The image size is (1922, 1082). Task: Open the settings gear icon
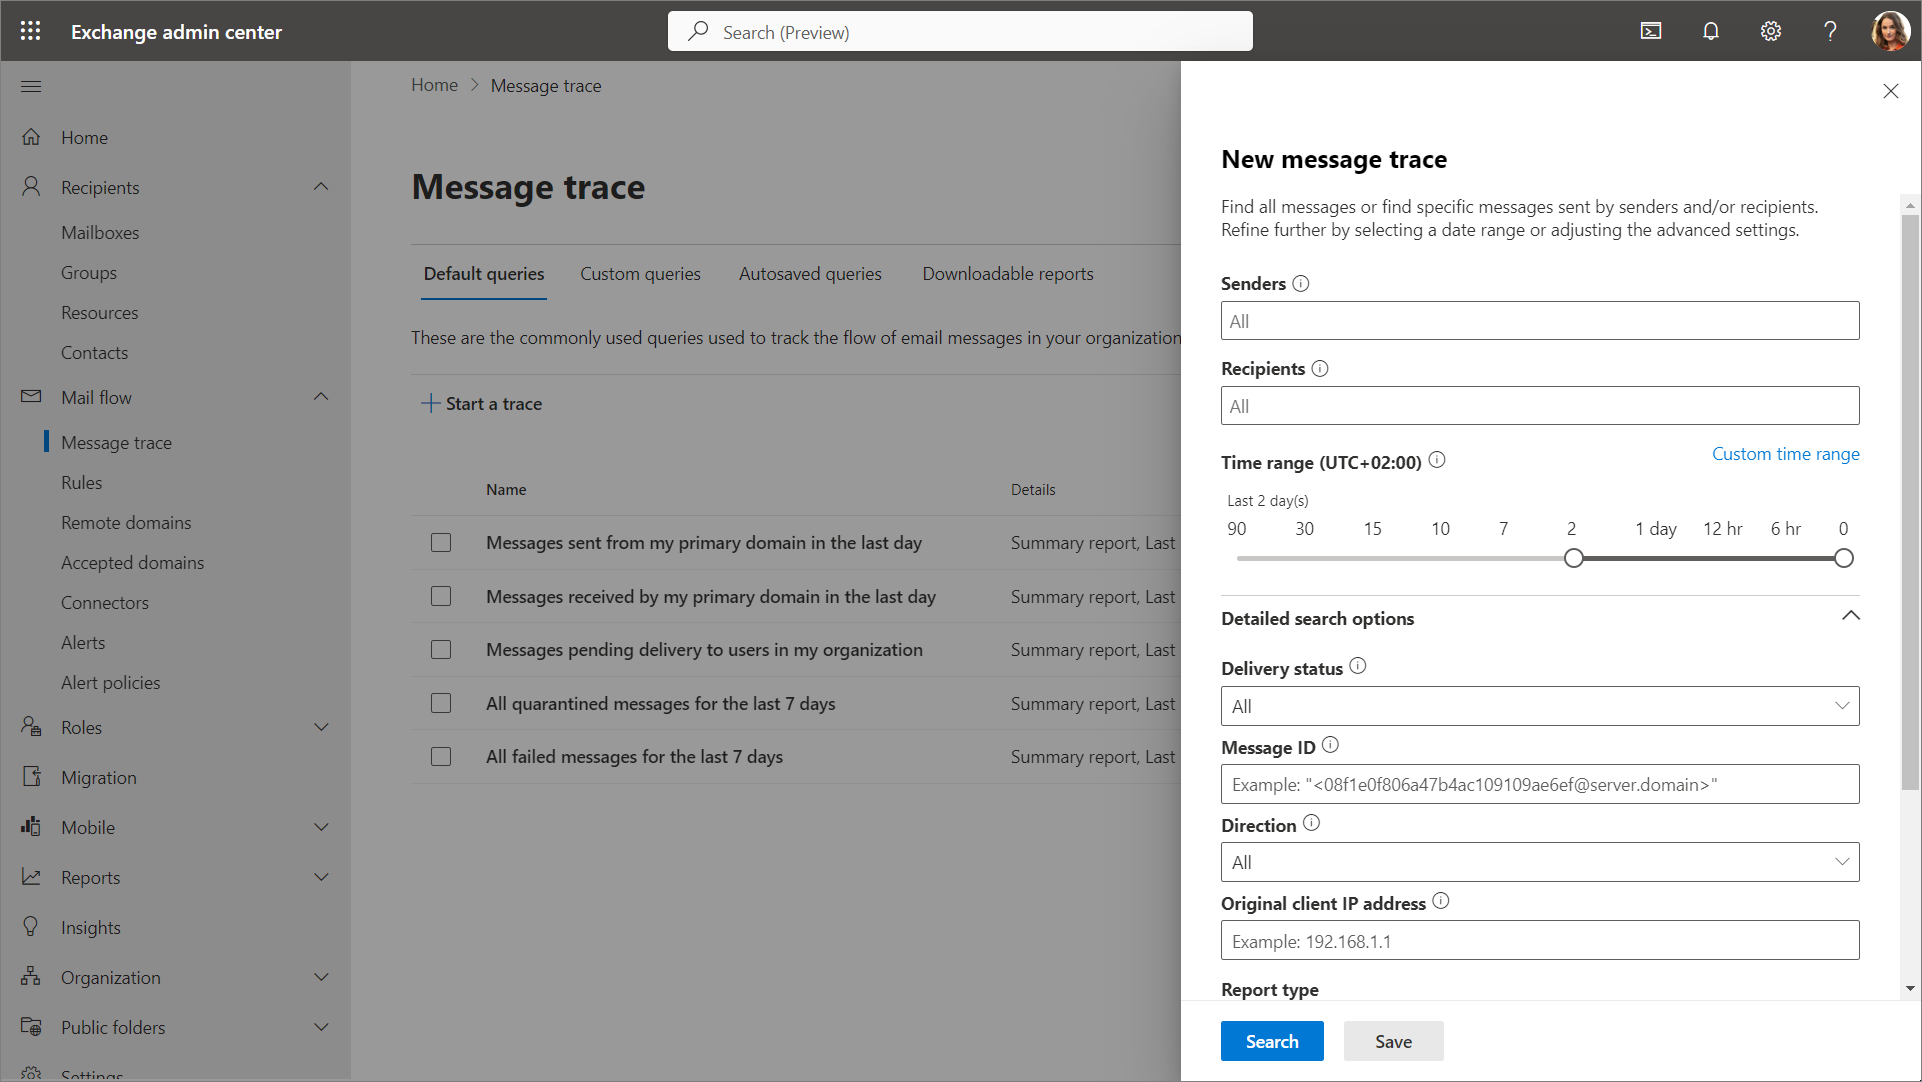[1771, 31]
